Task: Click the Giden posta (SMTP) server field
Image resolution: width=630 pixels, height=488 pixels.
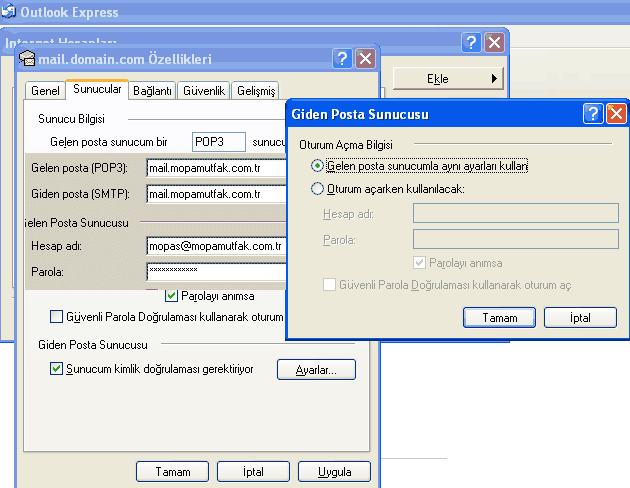Action: tap(217, 194)
